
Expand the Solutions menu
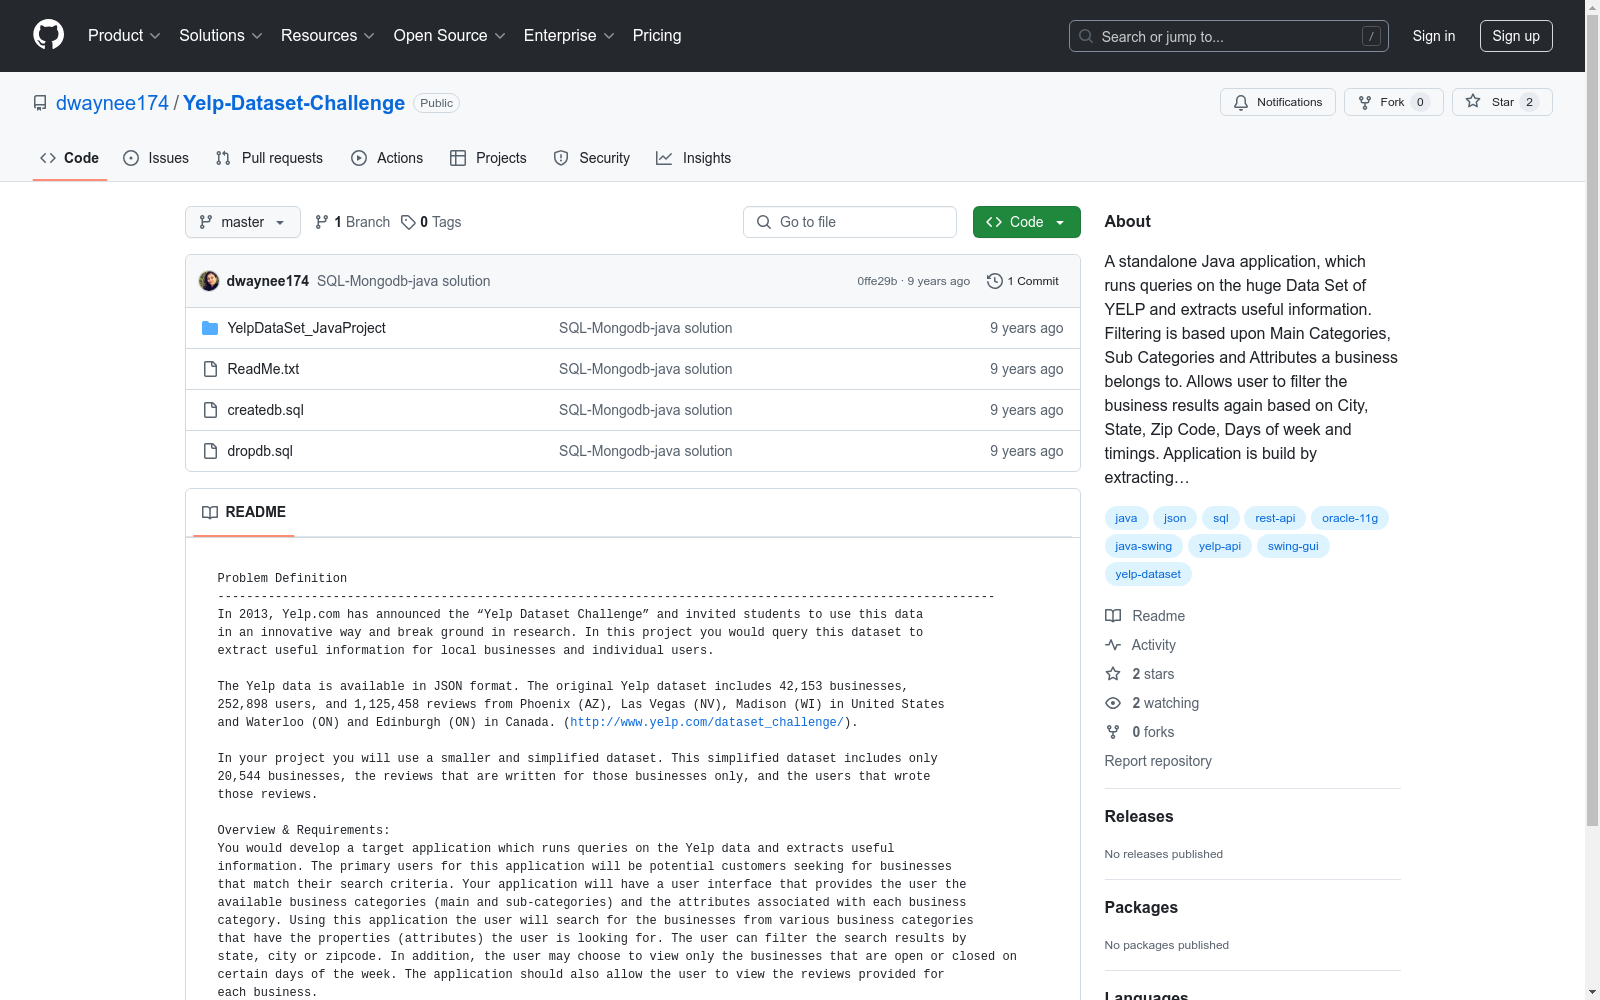(221, 35)
